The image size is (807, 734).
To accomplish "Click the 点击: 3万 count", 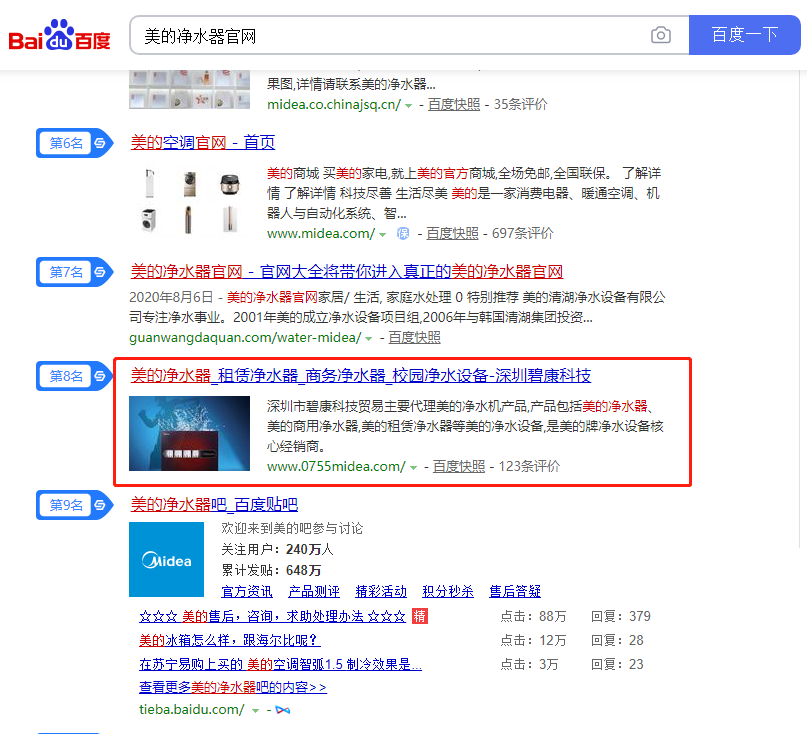I will coord(529,665).
